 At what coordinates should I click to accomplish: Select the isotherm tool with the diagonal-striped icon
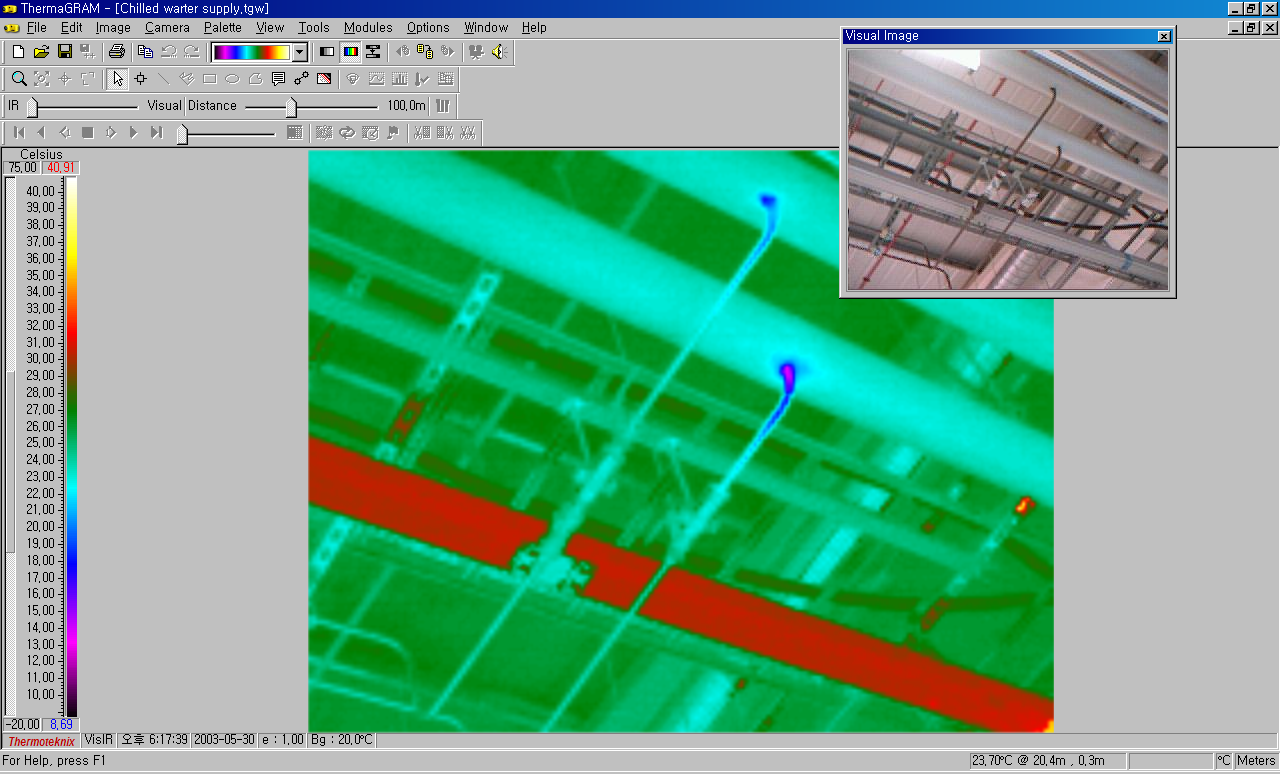[324, 79]
